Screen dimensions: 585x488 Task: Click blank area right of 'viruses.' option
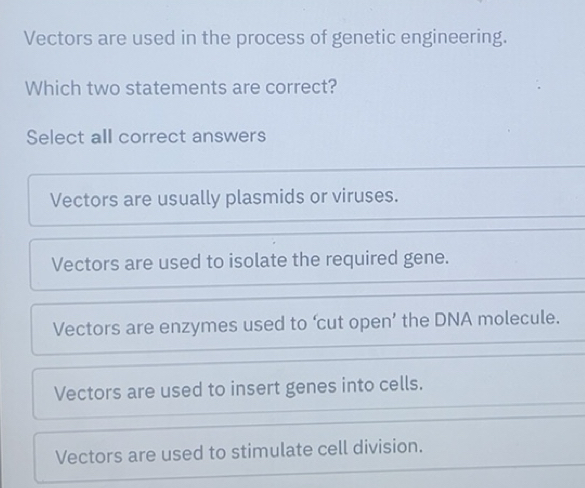tap(492, 195)
